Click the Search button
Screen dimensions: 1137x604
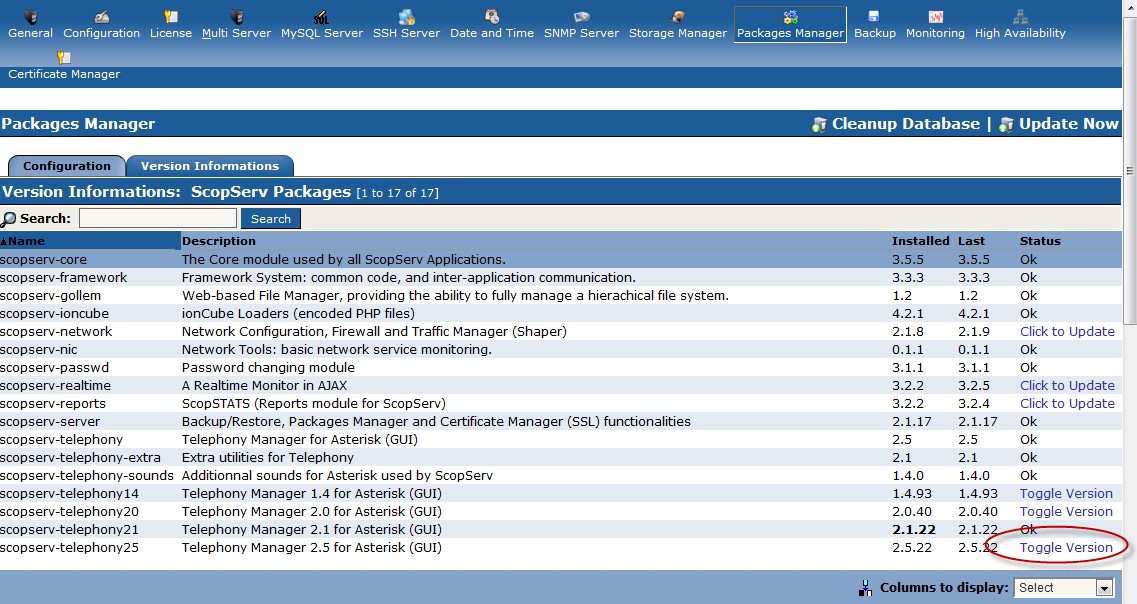tap(270, 218)
